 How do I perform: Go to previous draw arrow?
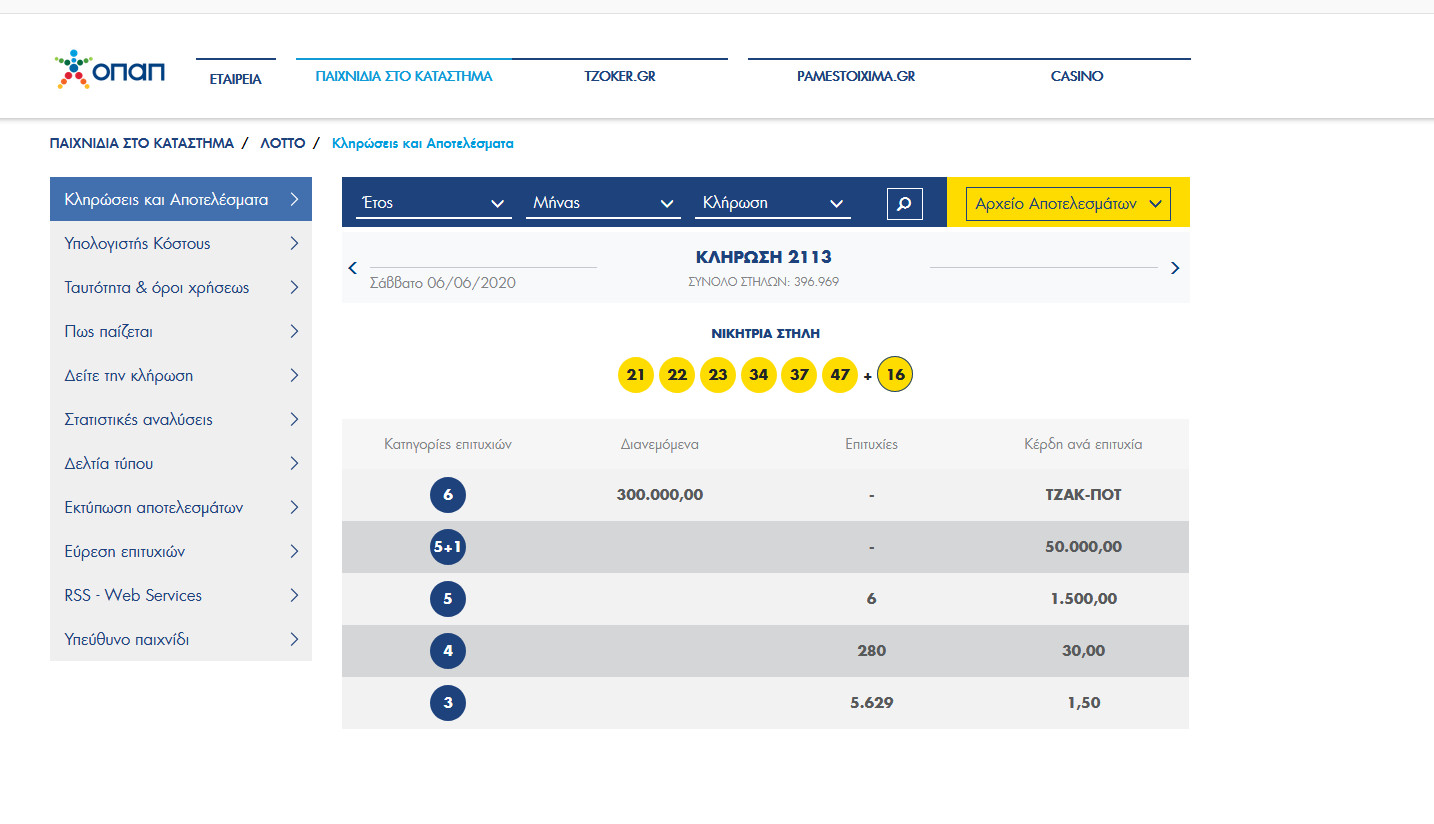pos(352,268)
